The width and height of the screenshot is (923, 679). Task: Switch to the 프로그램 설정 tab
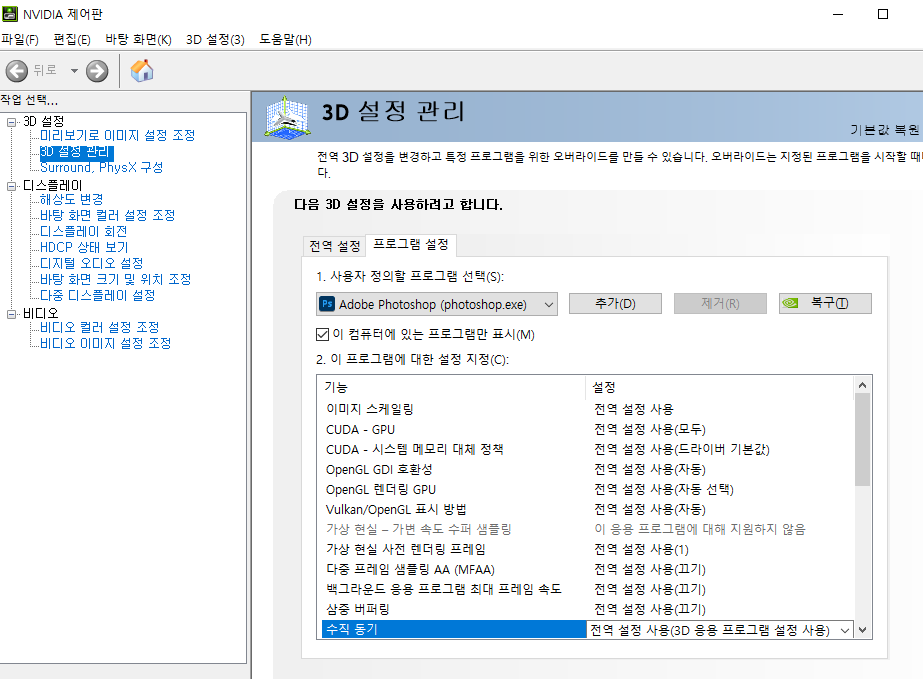point(411,244)
